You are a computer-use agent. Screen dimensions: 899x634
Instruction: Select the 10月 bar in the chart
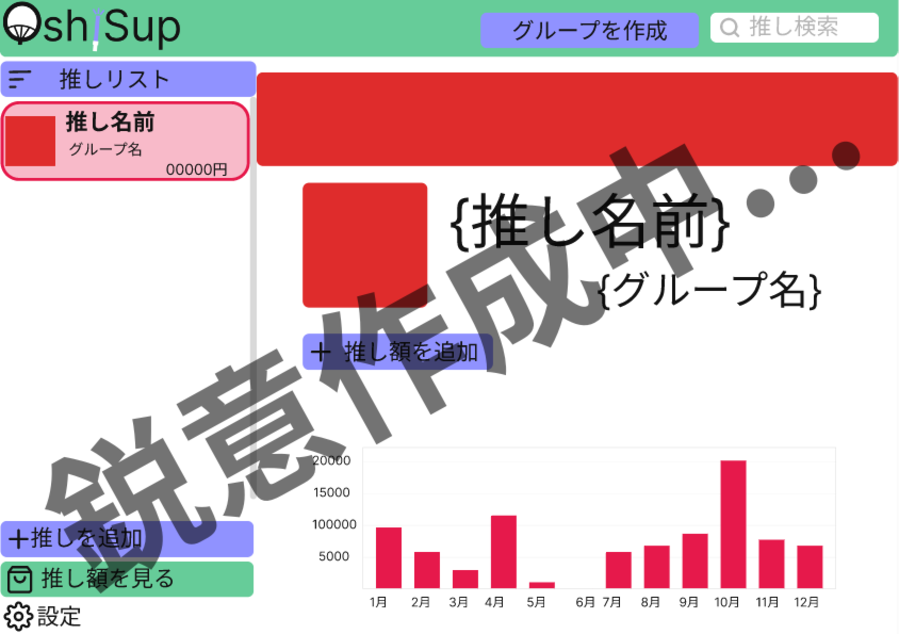[733, 524]
